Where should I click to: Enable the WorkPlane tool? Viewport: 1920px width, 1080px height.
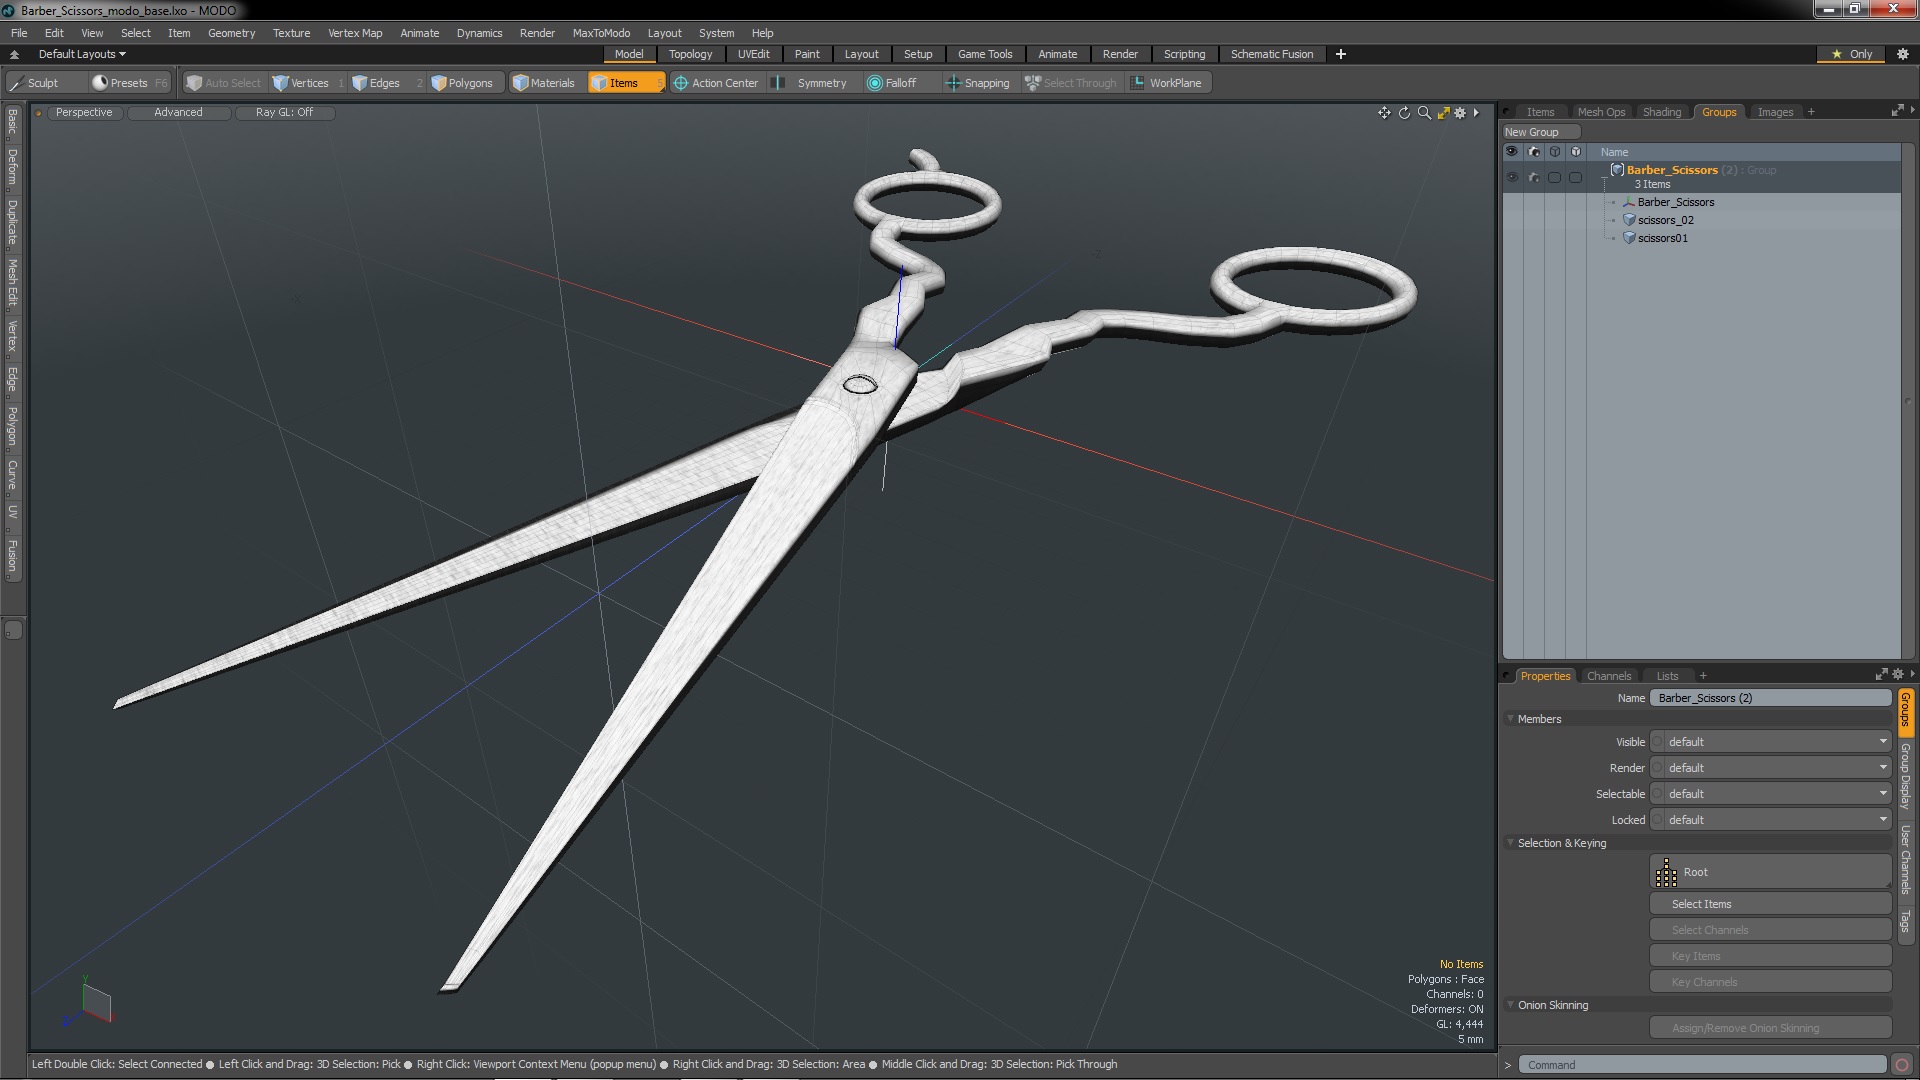tap(1166, 83)
